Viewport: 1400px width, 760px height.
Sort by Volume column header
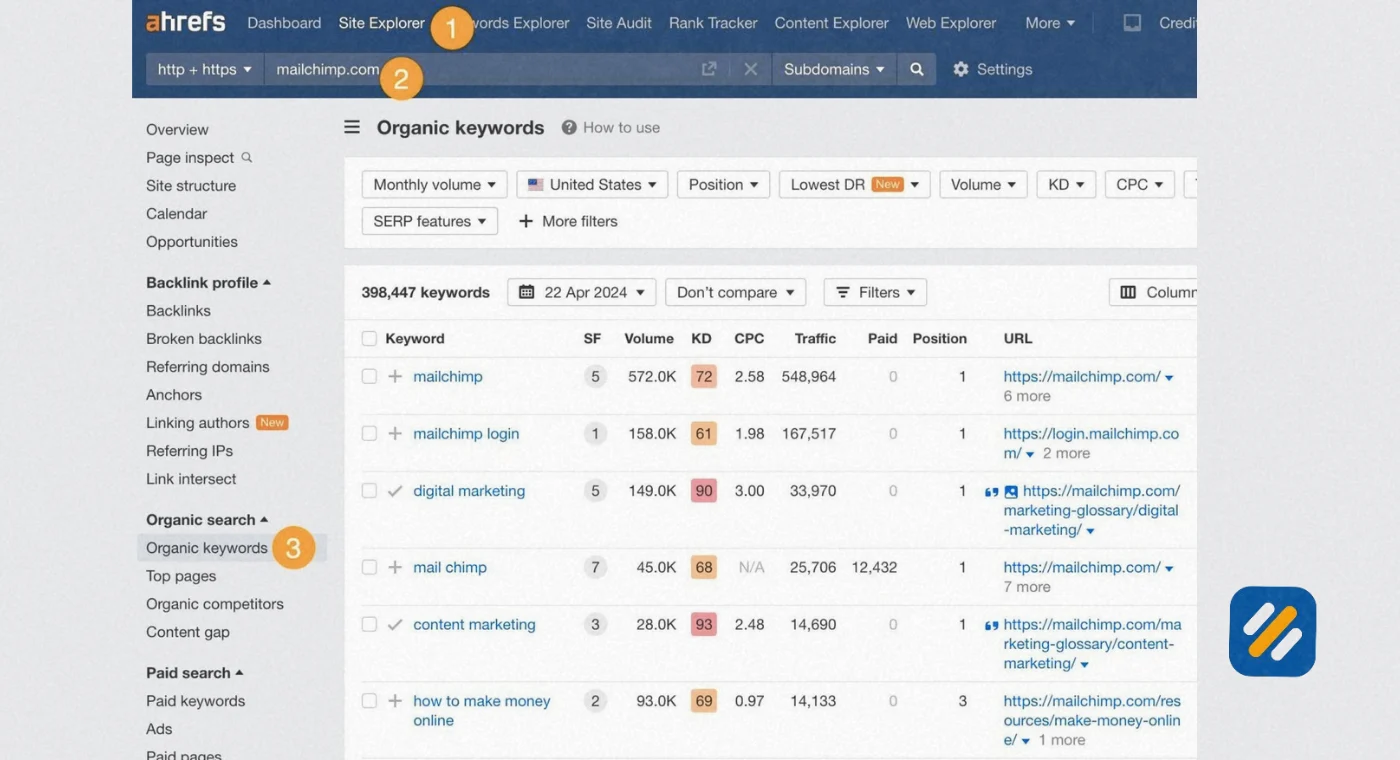tap(649, 339)
